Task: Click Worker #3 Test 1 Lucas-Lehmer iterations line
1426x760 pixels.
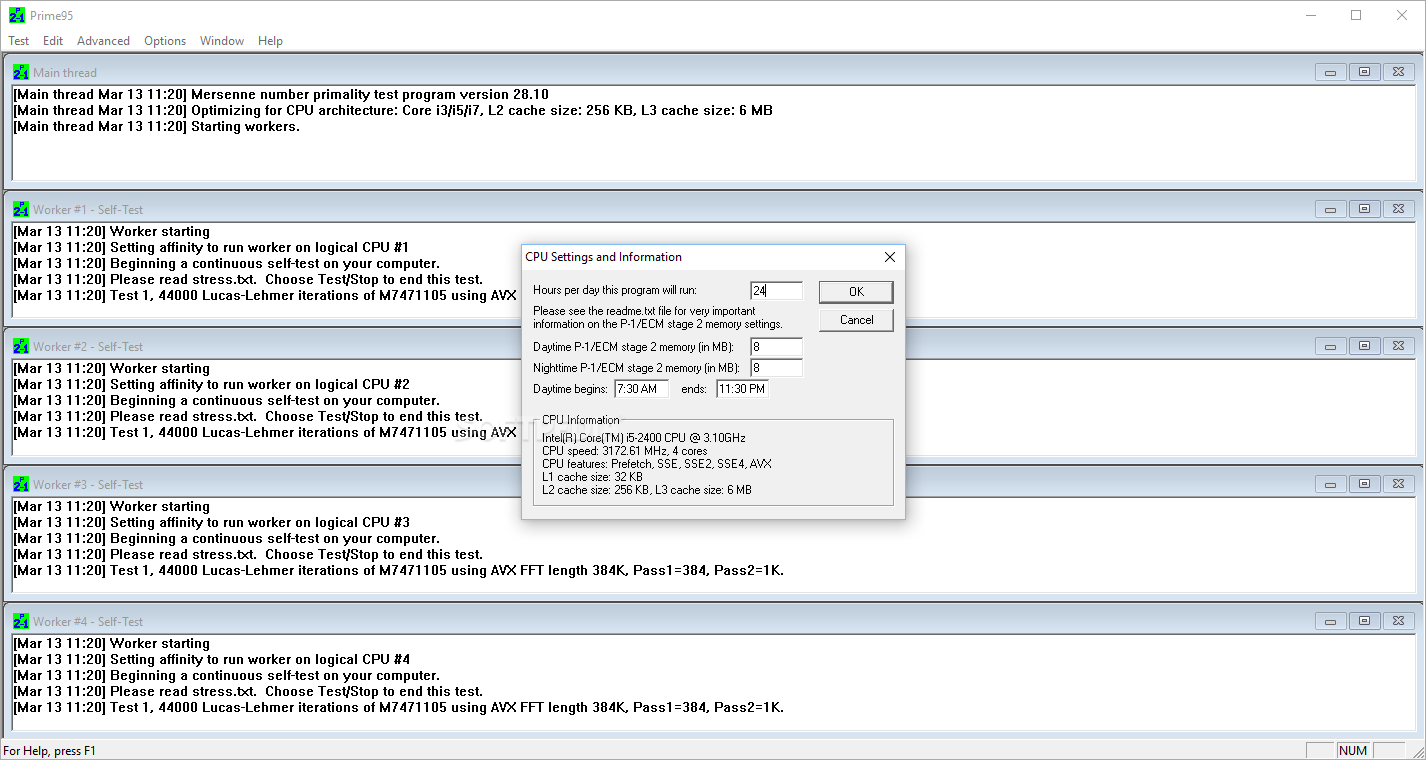Action: [399, 571]
